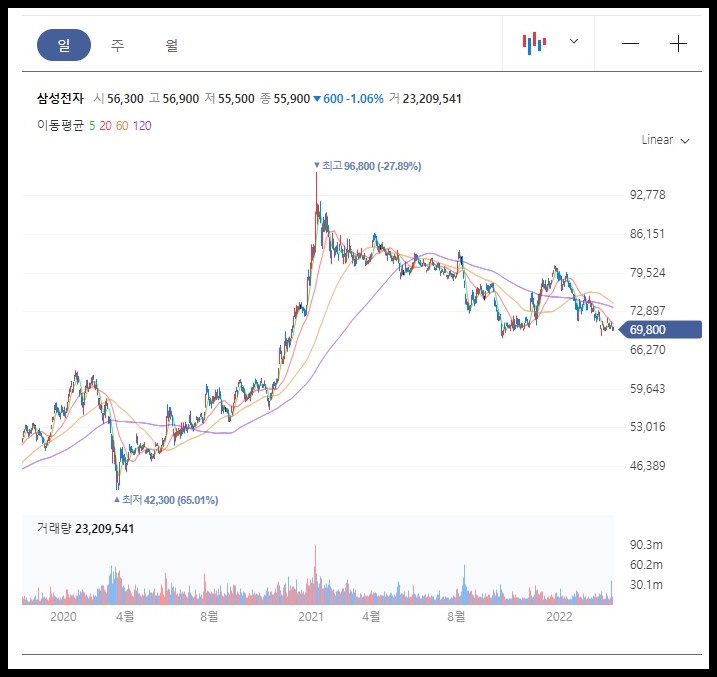The height and width of the screenshot is (677, 717).
Task: Click the 59,643 price axis label
Action: click(647, 389)
